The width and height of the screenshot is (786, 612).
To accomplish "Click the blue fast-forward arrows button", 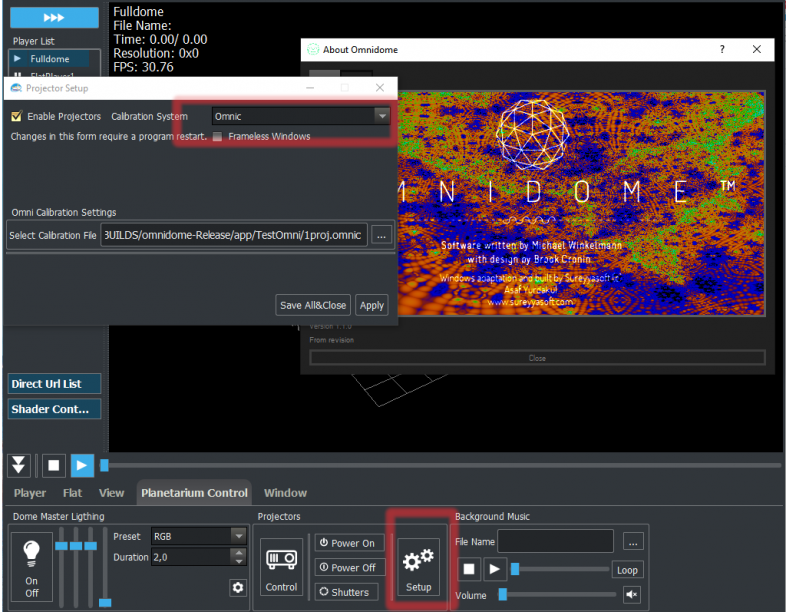I will tap(54, 18).
